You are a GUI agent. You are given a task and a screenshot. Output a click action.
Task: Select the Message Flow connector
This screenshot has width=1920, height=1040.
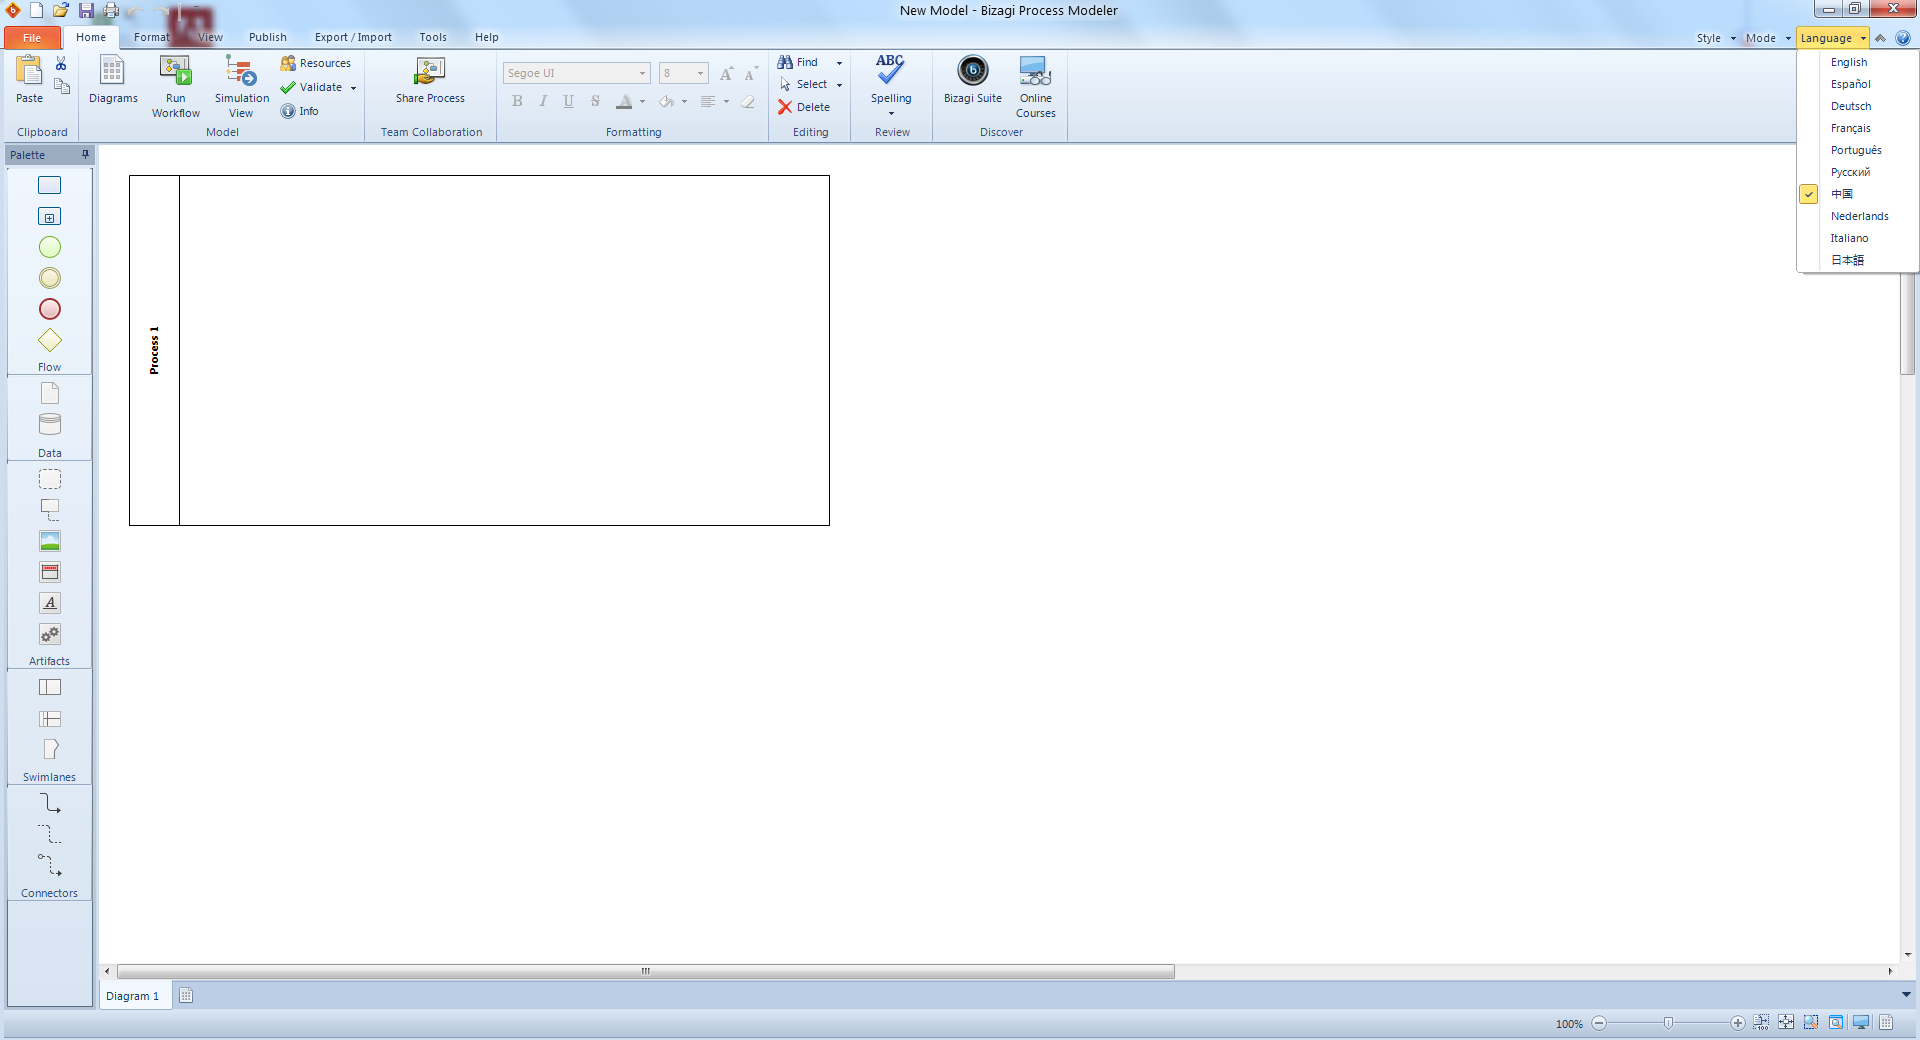coord(49,865)
